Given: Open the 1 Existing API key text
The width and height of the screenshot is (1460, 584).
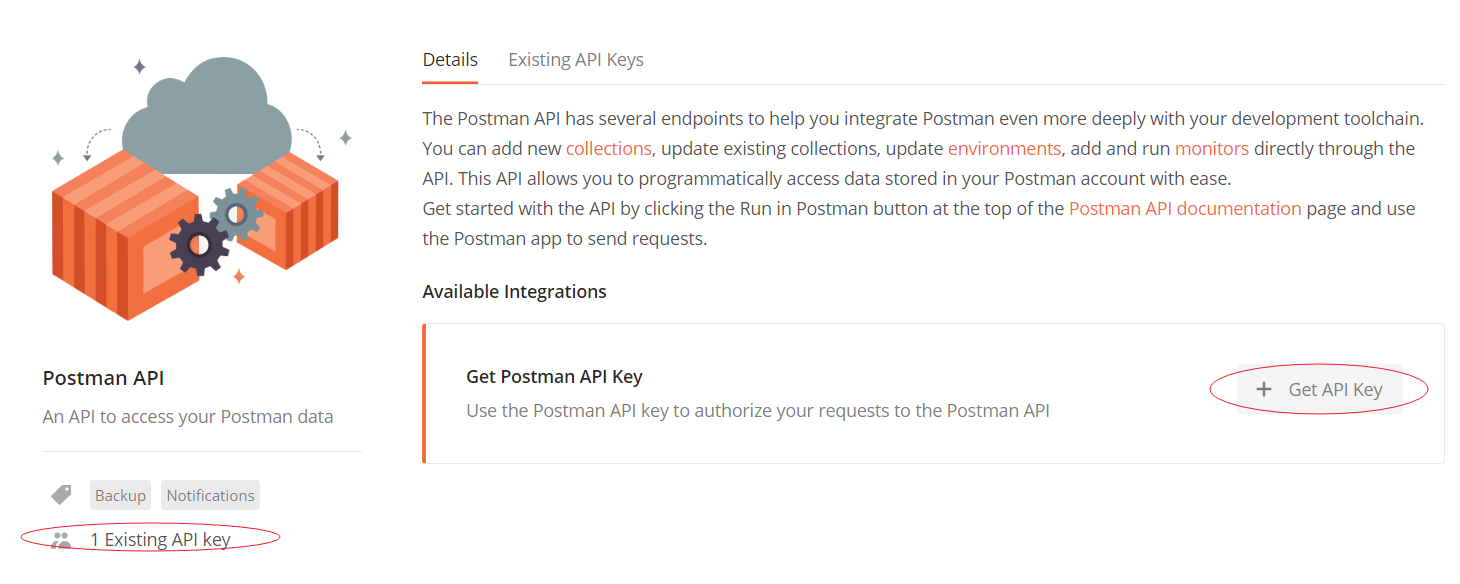Looking at the screenshot, I should (x=160, y=539).
